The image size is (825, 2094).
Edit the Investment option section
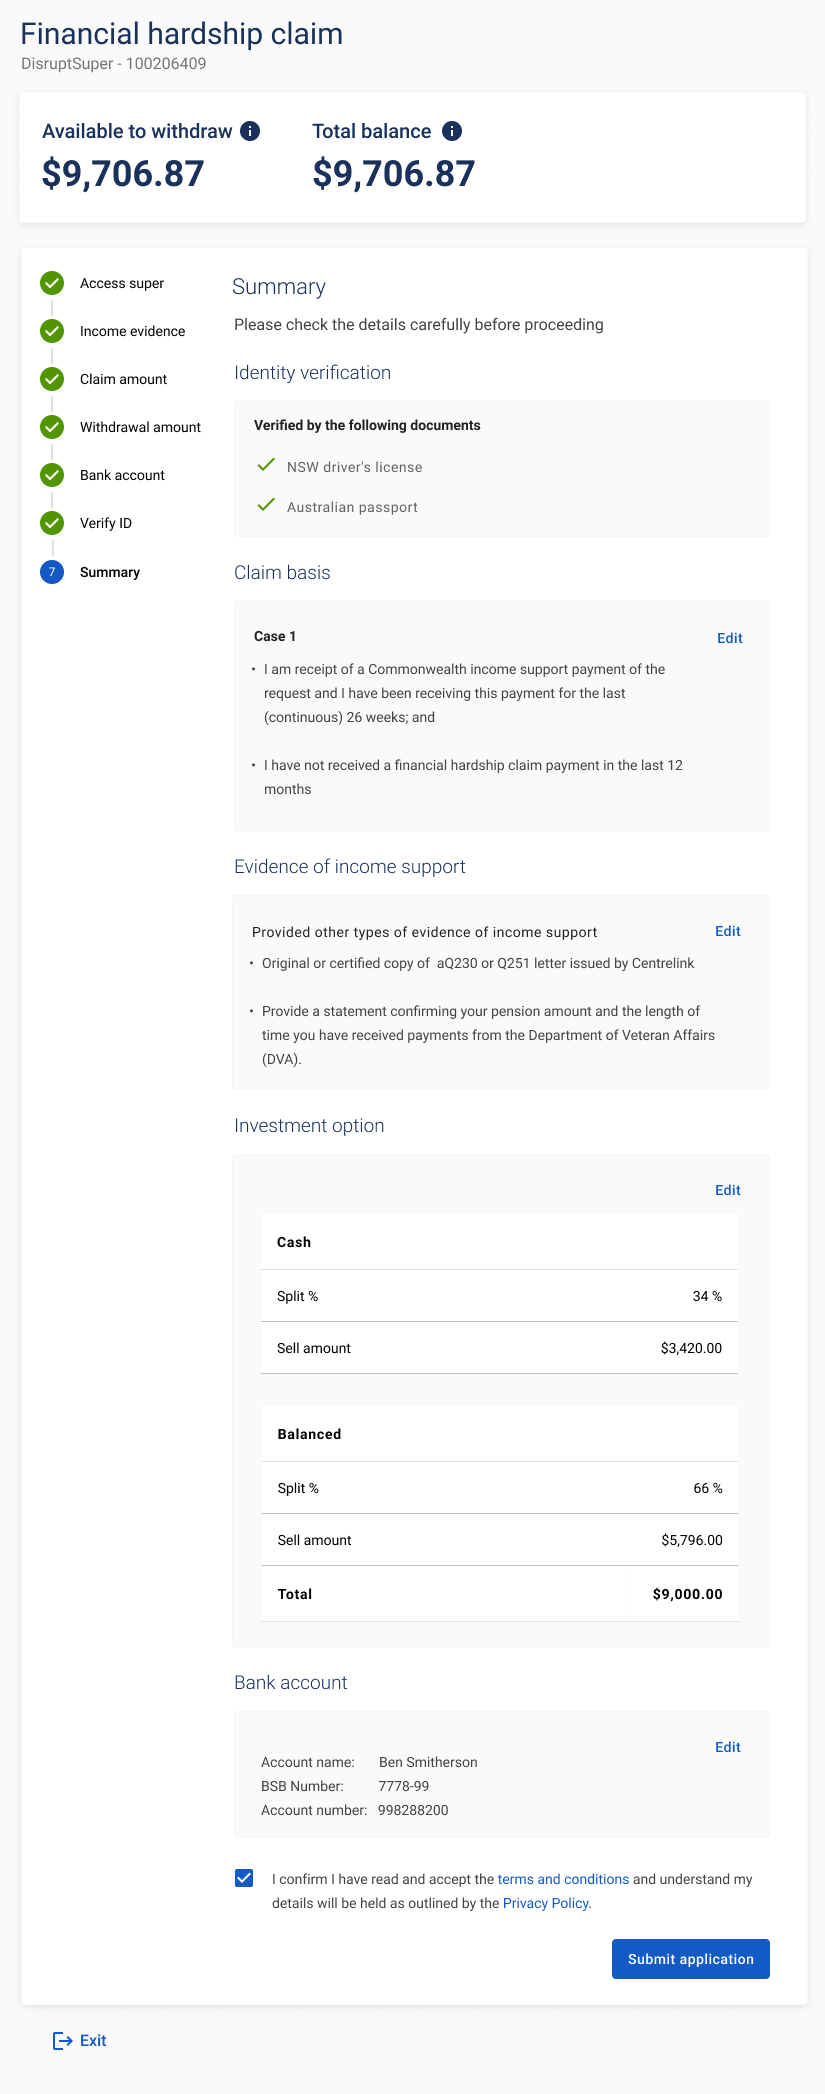click(x=728, y=1190)
